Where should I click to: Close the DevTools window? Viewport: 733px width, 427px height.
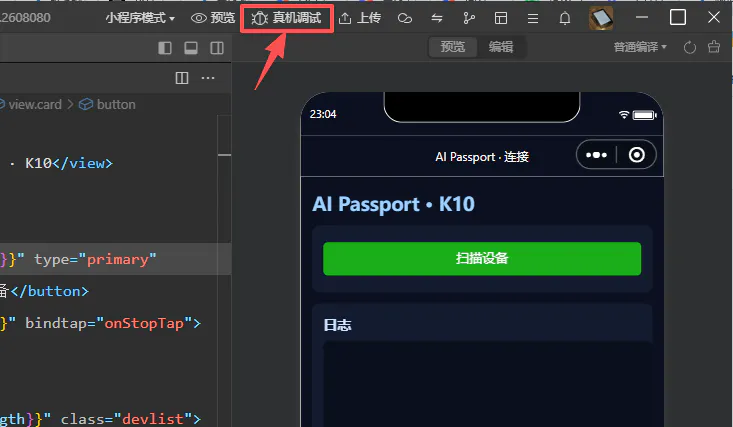(x=714, y=18)
